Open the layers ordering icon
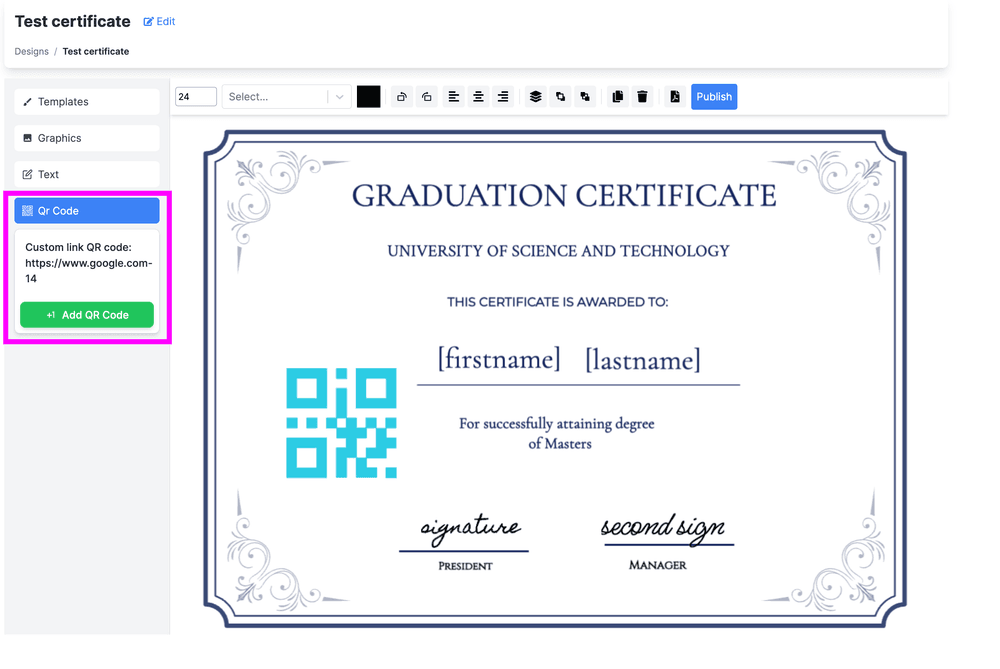Screen dimensions: 1000x669 pos(535,96)
